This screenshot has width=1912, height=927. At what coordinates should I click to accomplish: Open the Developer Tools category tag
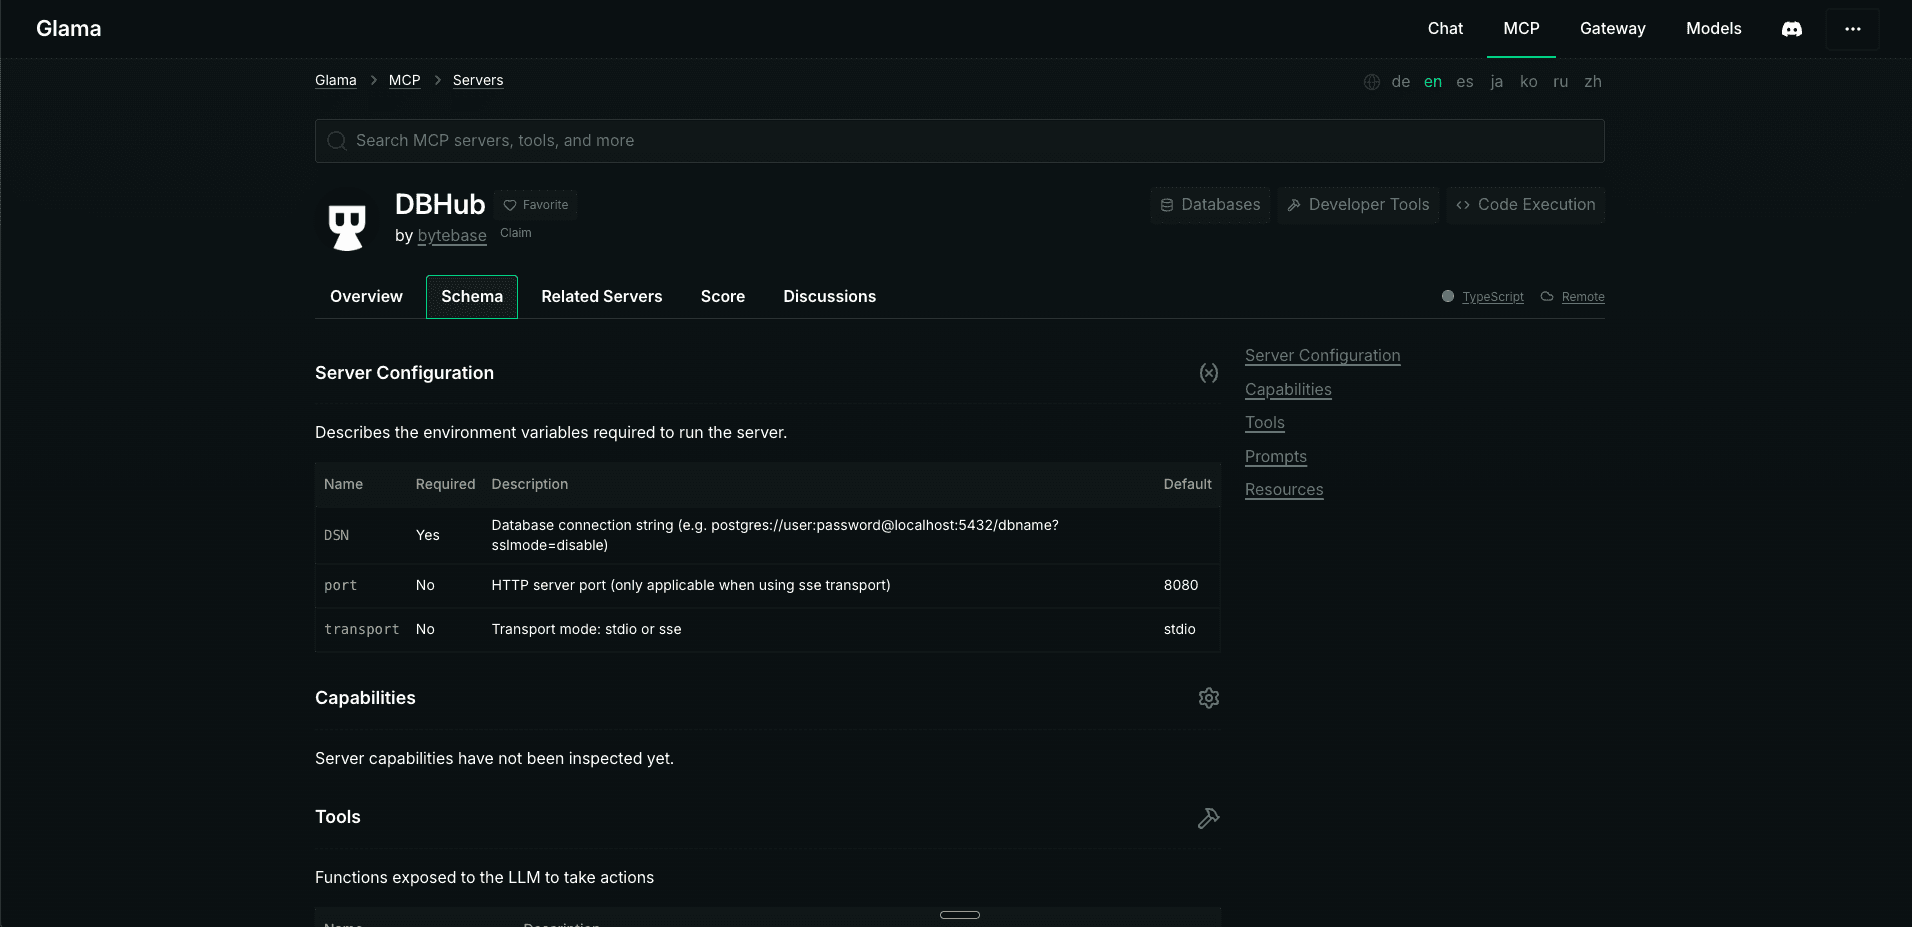pos(1358,205)
